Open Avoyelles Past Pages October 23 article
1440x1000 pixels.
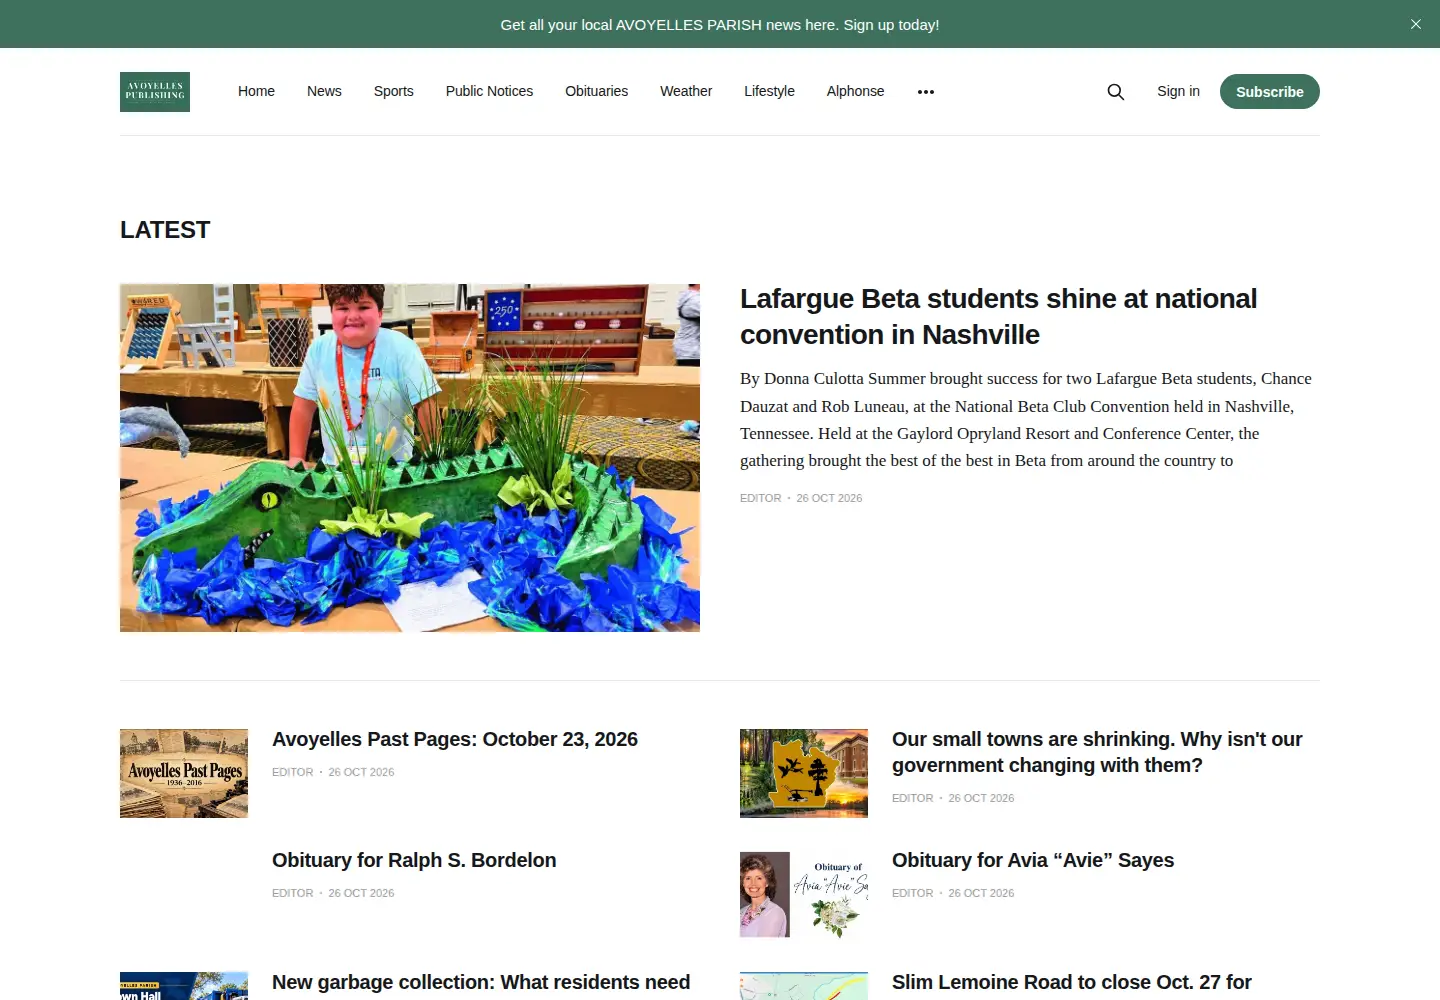(455, 739)
